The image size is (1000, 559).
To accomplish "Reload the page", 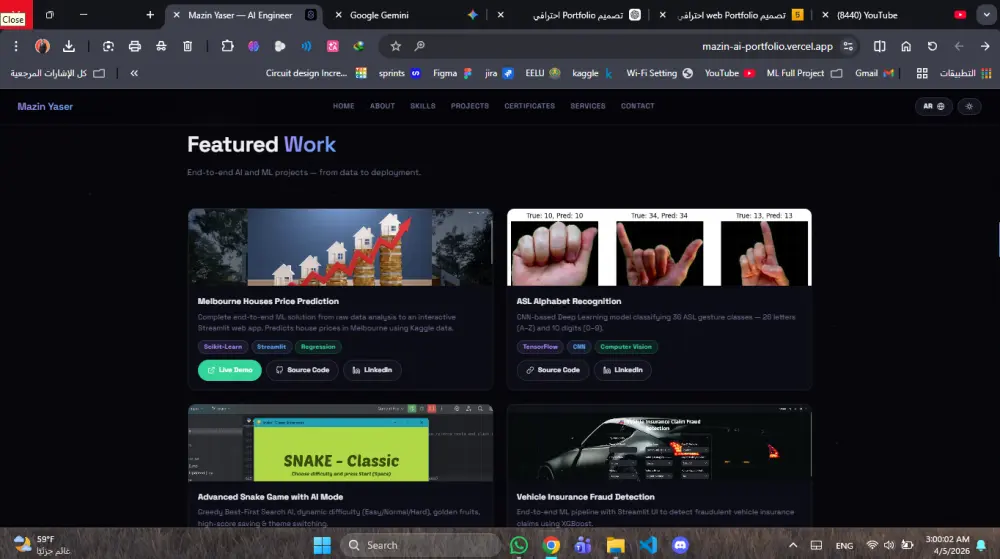I will pyautogui.click(x=932, y=46).
